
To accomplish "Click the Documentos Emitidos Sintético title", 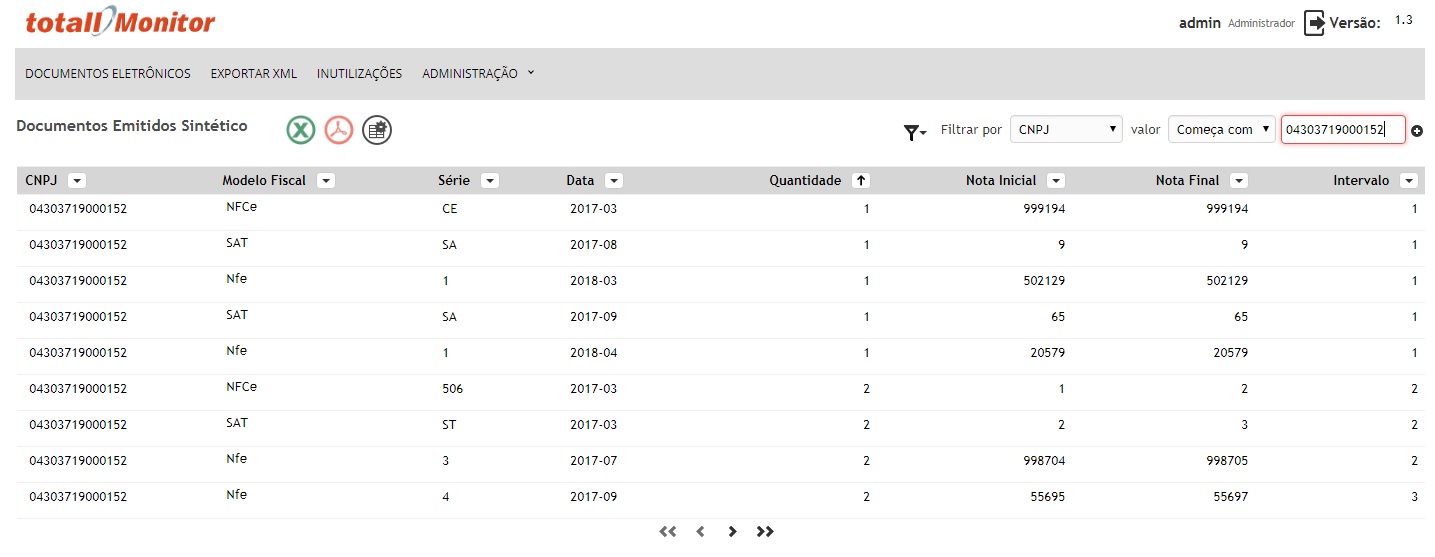I will [132, 126].
